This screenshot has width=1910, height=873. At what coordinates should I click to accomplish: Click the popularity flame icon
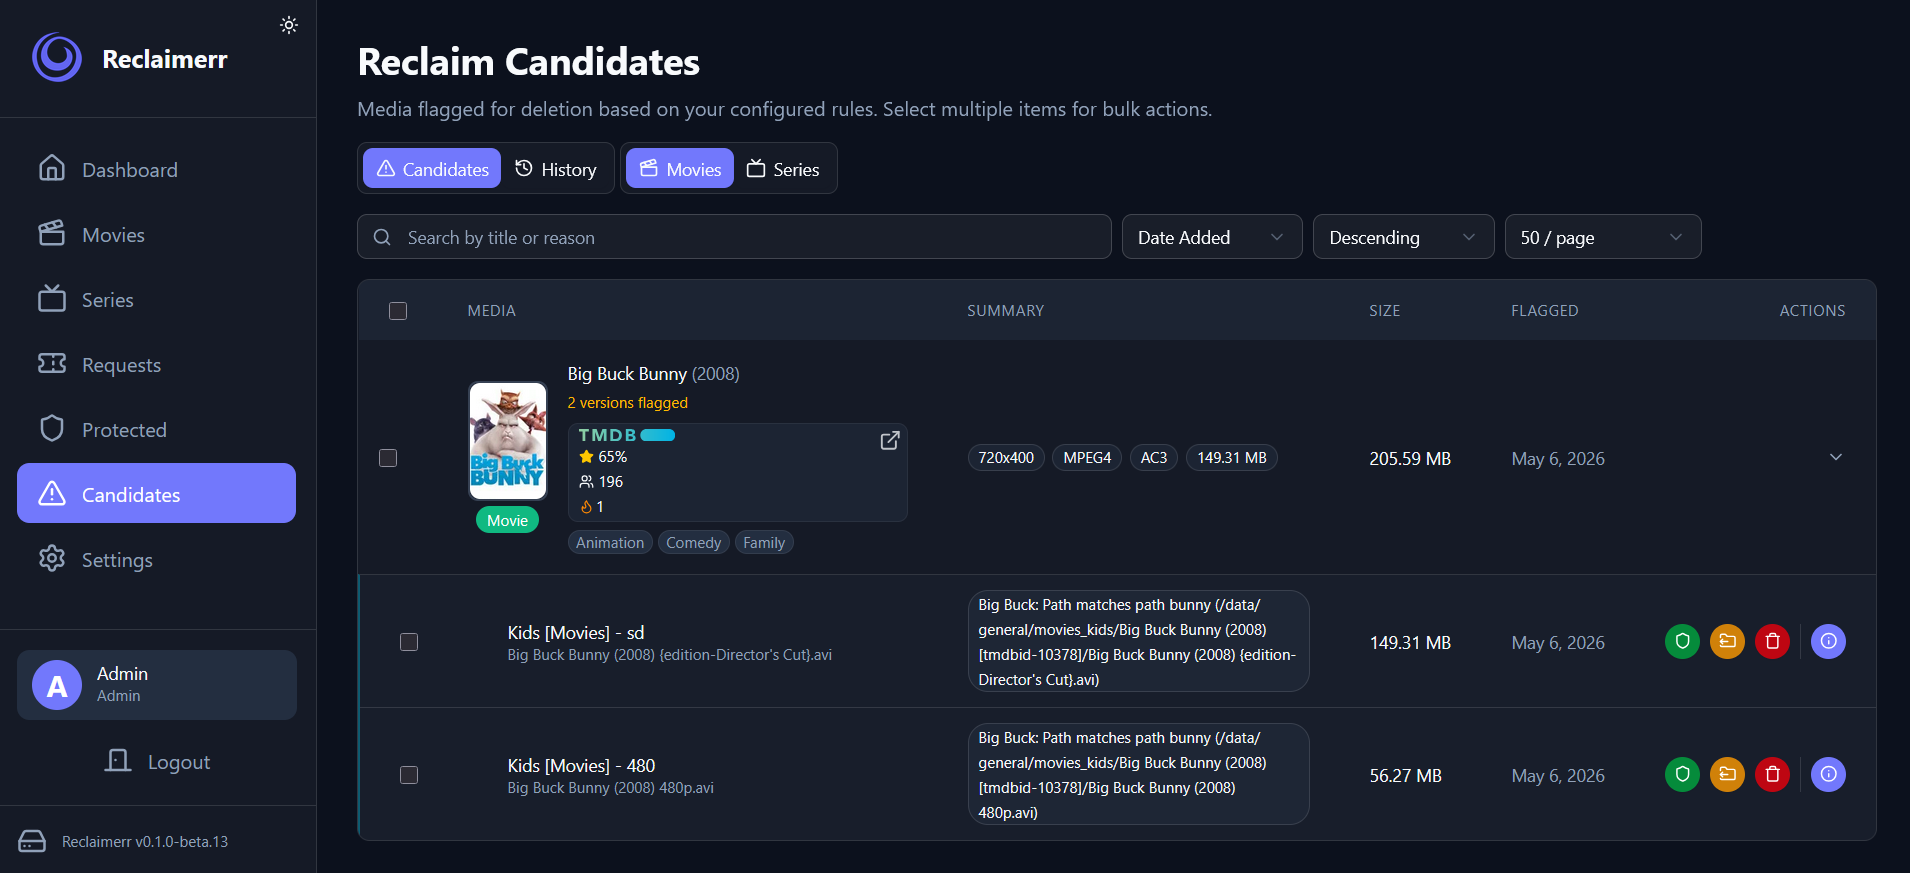click(587, 506)
